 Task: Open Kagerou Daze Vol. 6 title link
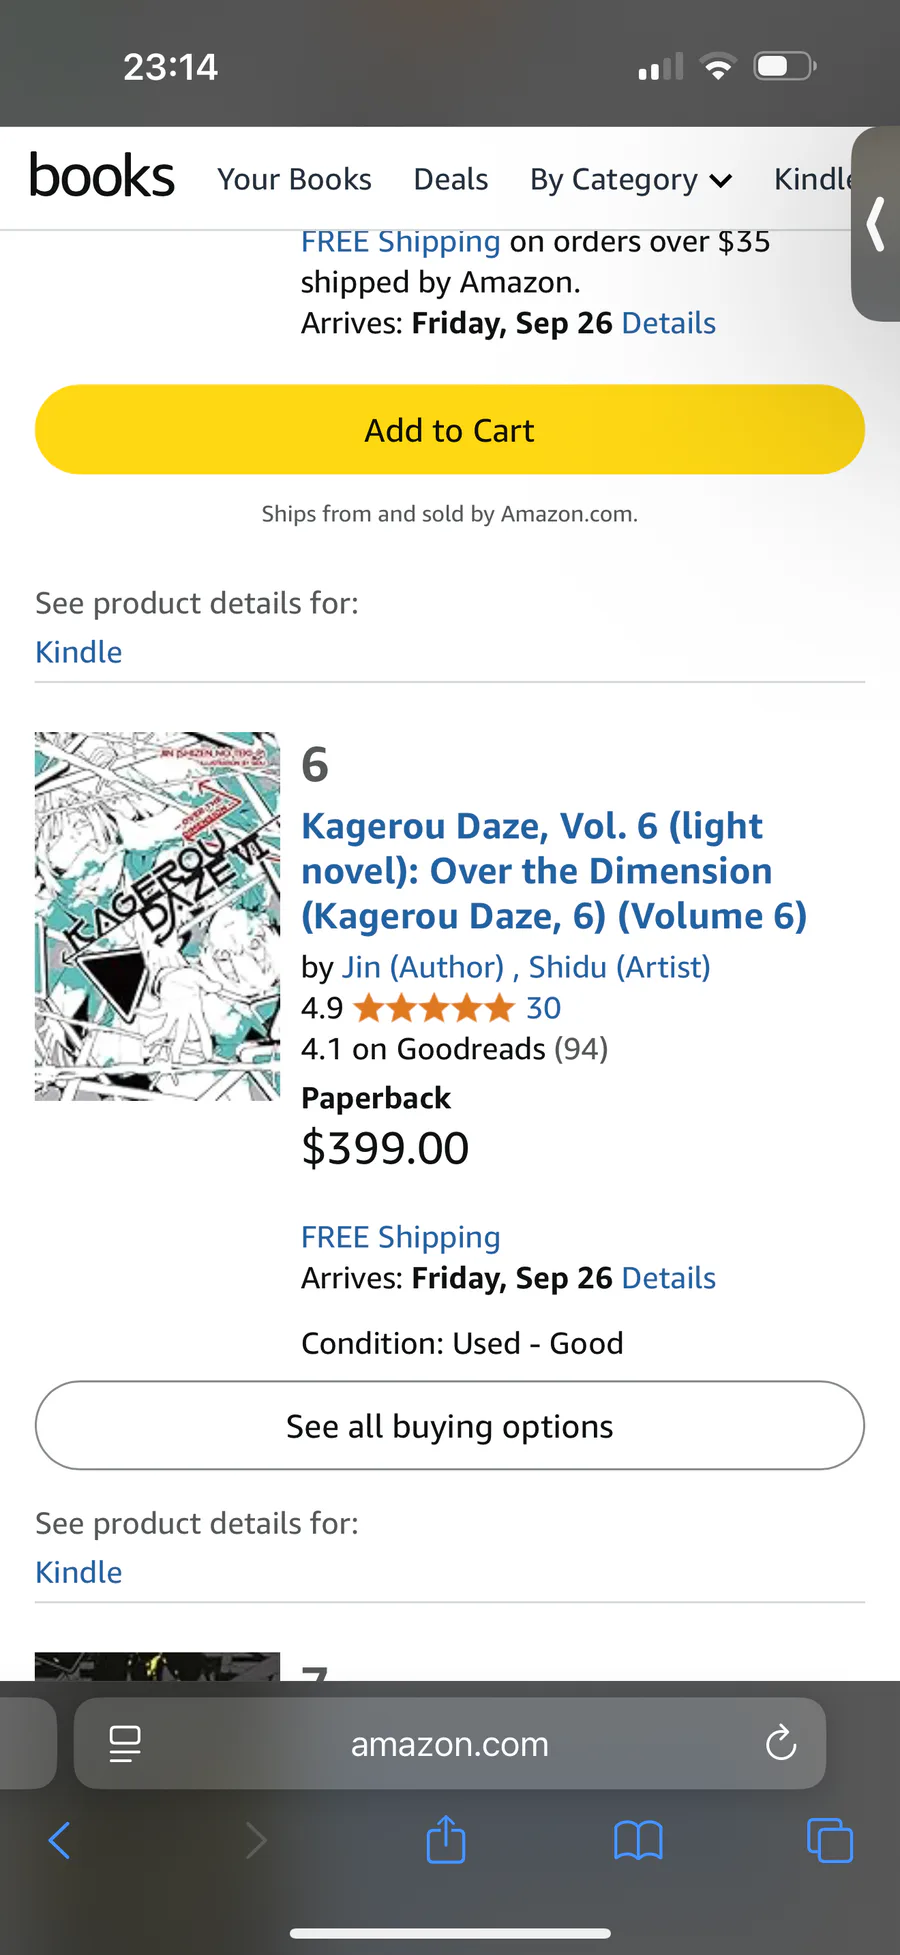[553, 871]
